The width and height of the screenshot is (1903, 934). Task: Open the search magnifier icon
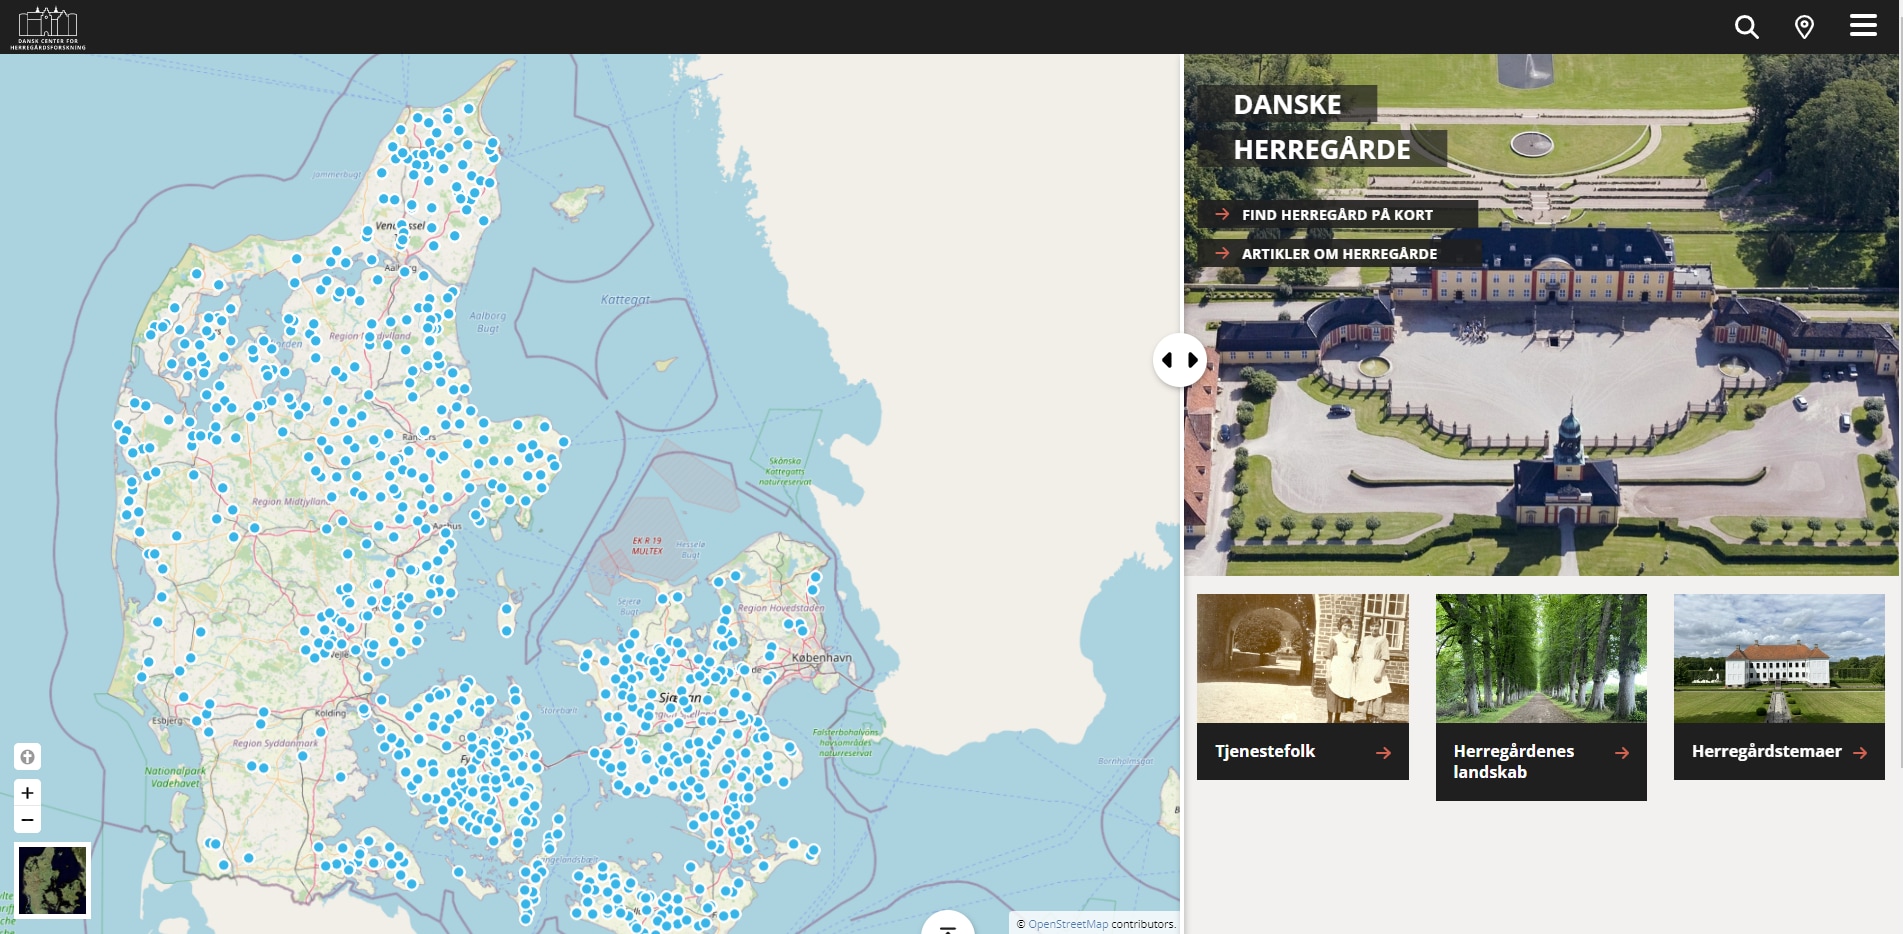coord(1746,27)
